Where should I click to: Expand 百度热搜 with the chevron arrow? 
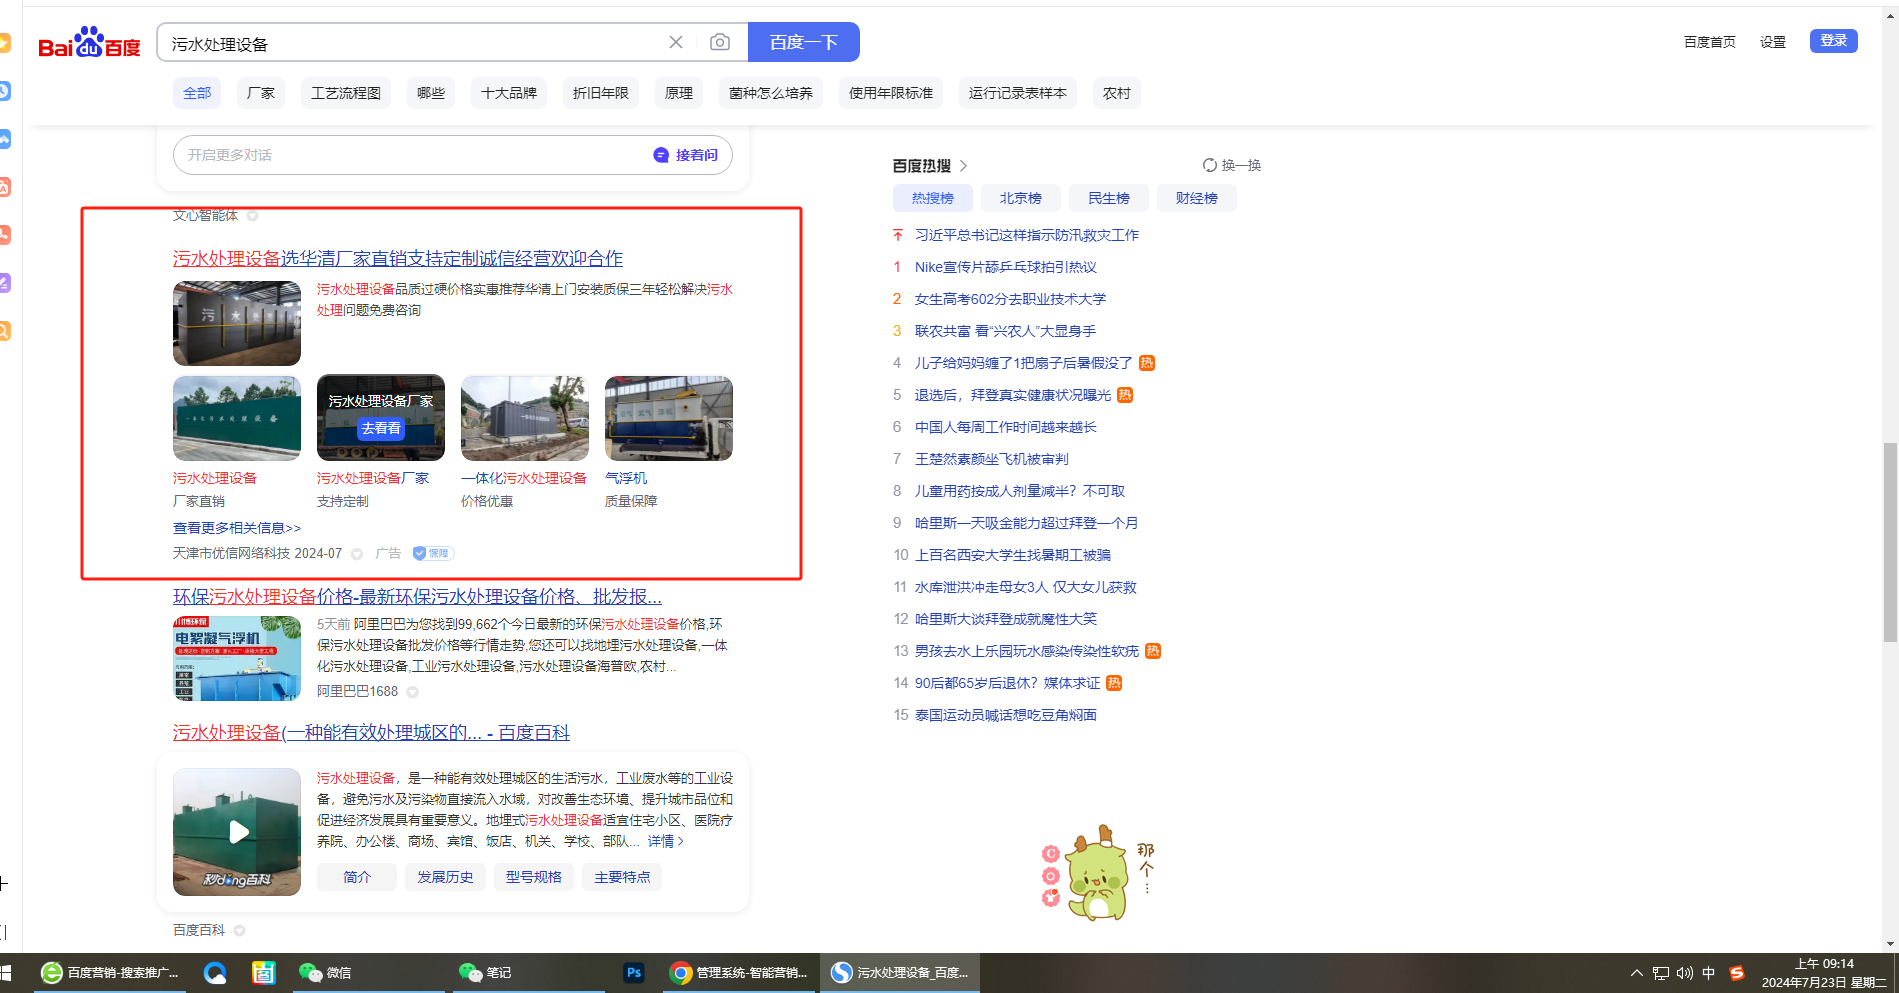(964, 166)
